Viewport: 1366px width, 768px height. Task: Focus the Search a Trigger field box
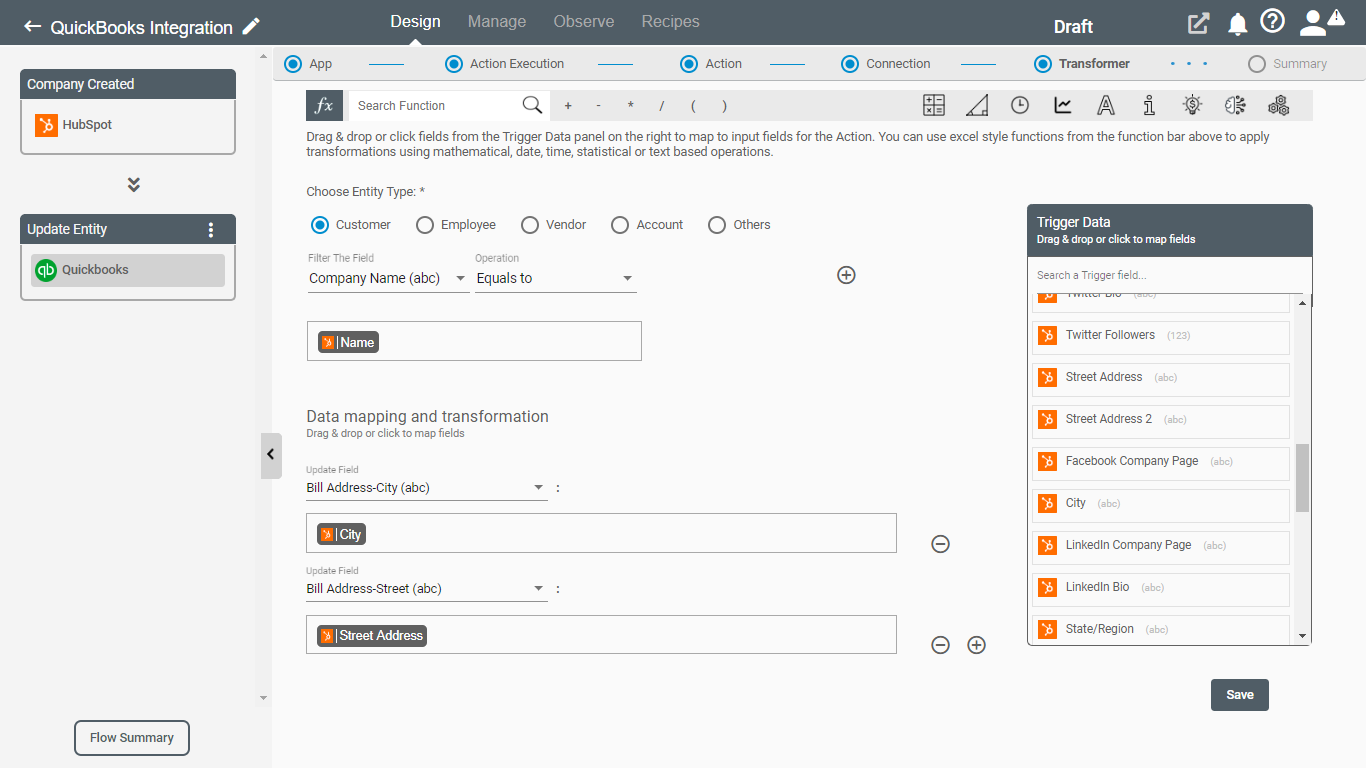point(1169,275)
